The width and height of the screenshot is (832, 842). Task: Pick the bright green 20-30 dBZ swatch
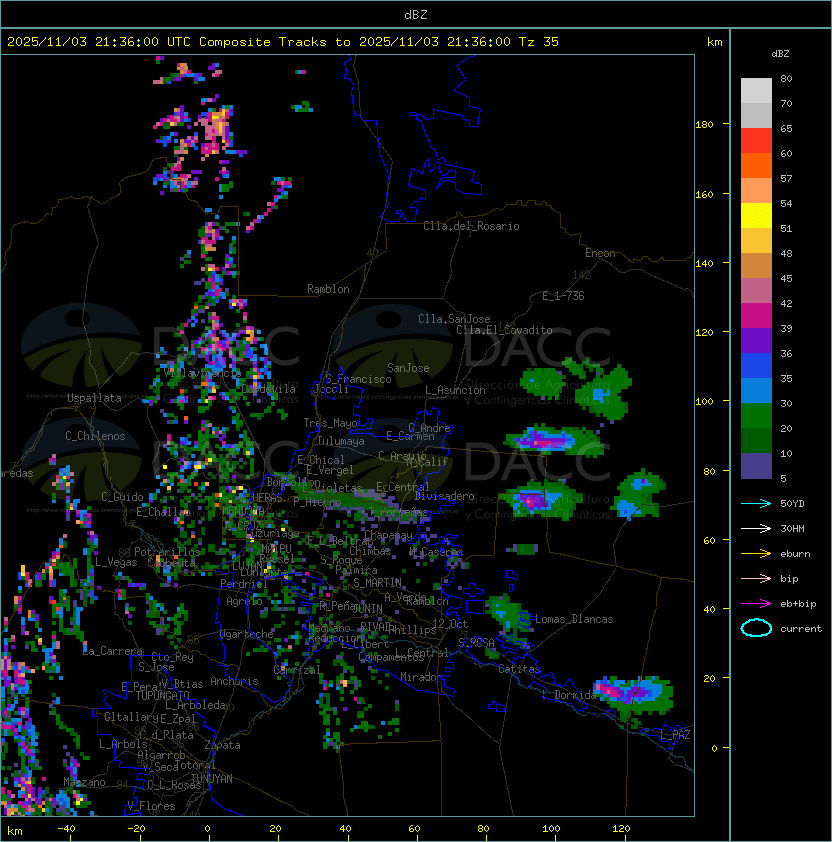(756, 416)
